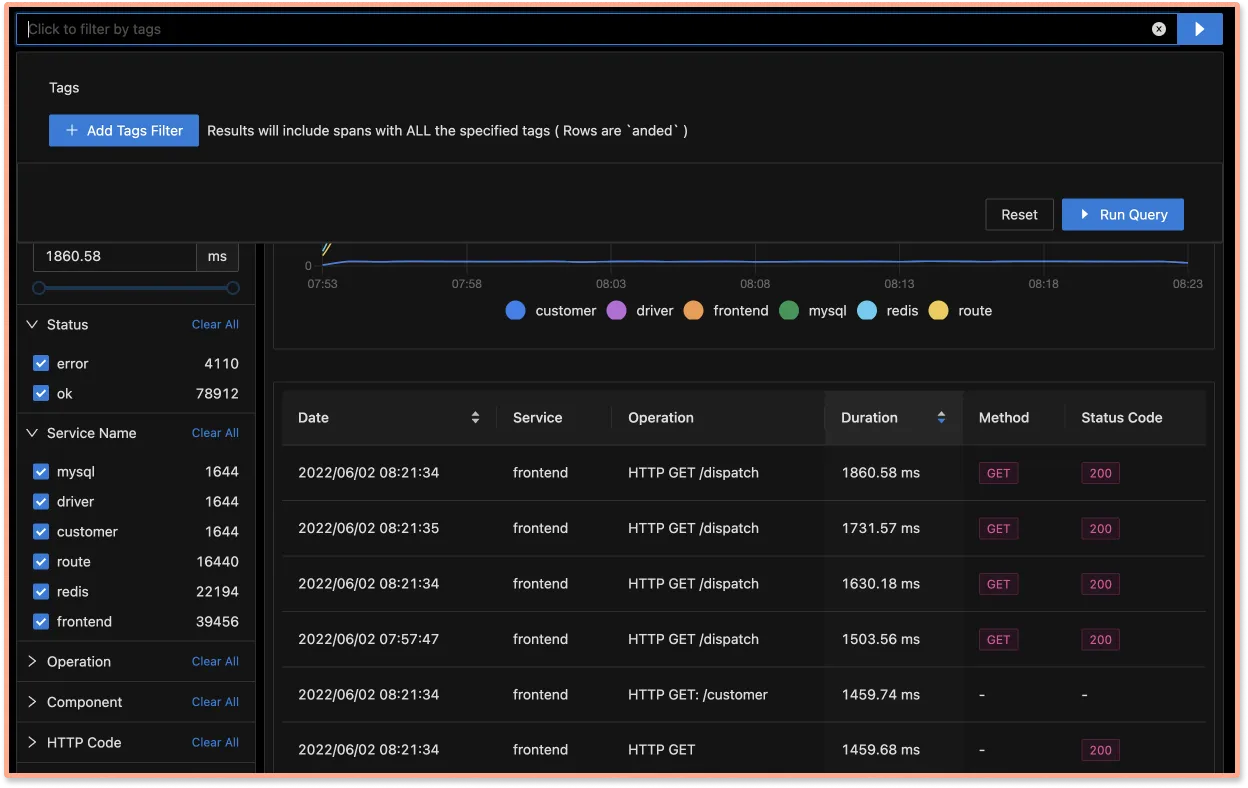This screenshot has height=788, width=1248.
Task: Uncheck the redis service checkbox
Action: (x=41, y=591)
